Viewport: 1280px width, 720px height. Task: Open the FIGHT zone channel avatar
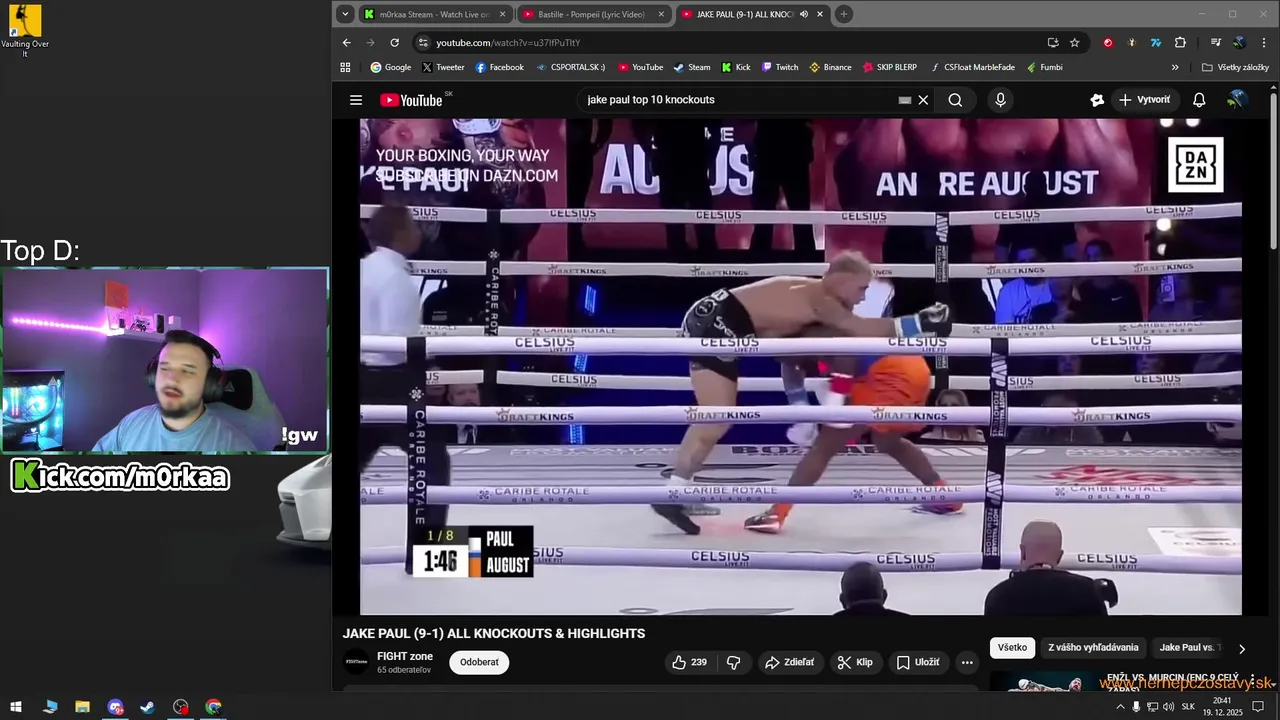(x=356, y=662)
